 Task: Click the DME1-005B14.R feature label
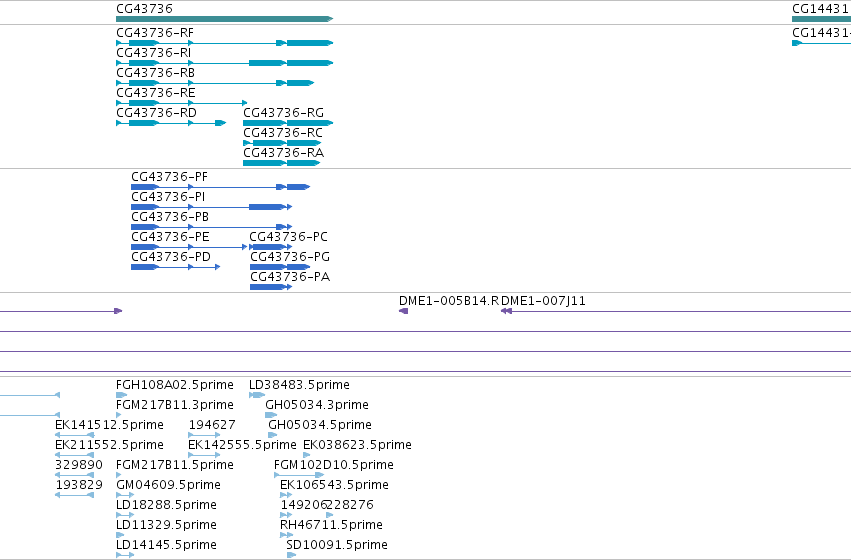[449, 302]
